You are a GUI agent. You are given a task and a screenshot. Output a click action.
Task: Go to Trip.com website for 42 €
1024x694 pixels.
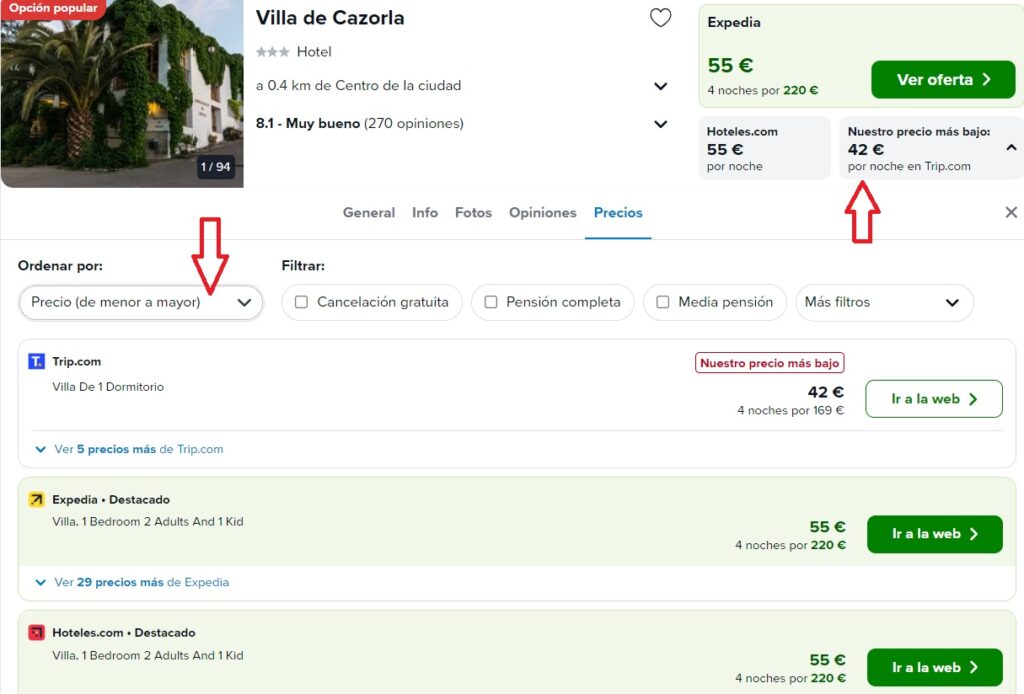[x=934, y=399]
